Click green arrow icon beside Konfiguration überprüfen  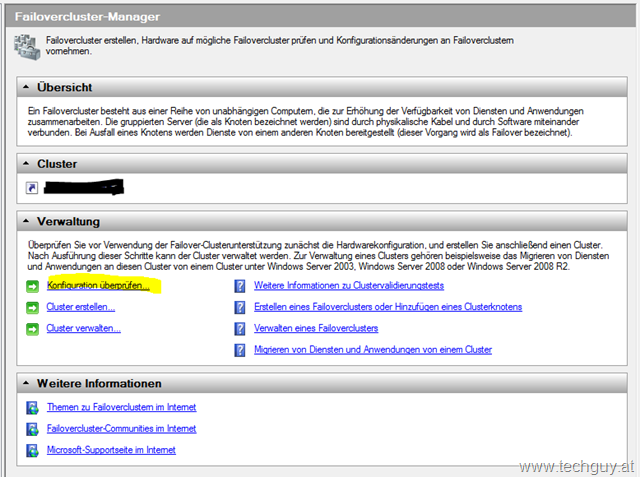(33, 286)
